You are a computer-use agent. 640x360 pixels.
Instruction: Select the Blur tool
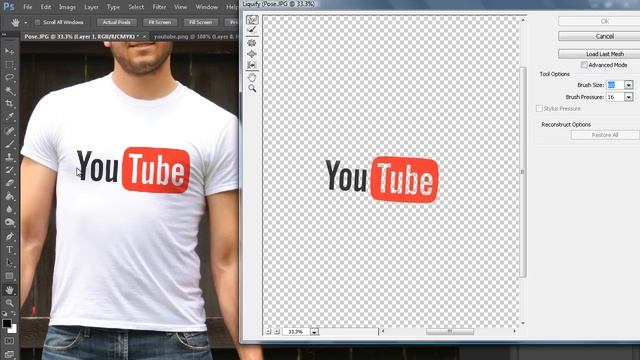pyautogui.click(x=9, y=209)
